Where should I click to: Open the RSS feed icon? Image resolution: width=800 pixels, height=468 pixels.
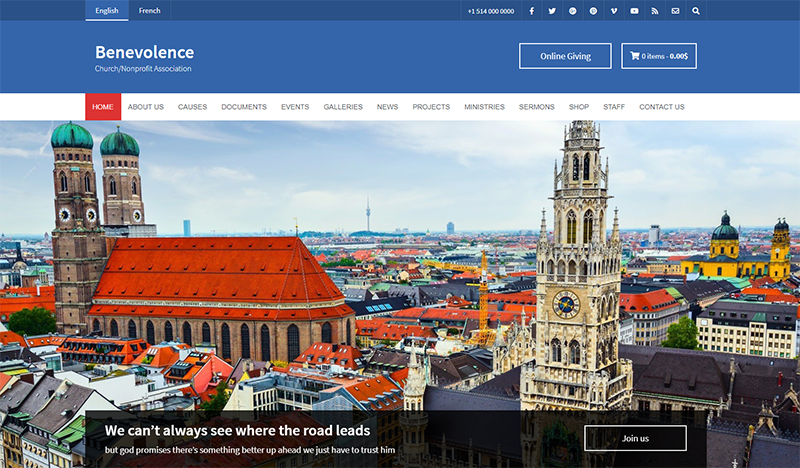tap(655, 11)
